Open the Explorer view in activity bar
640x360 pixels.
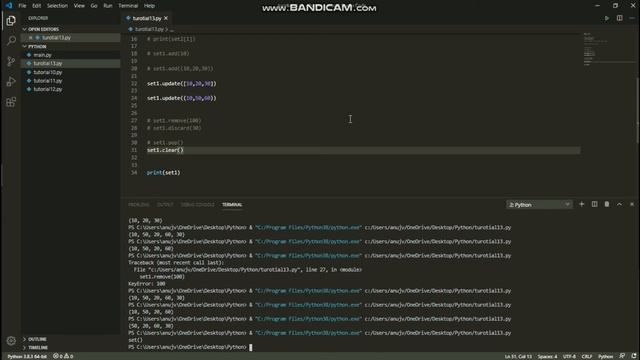11,20
